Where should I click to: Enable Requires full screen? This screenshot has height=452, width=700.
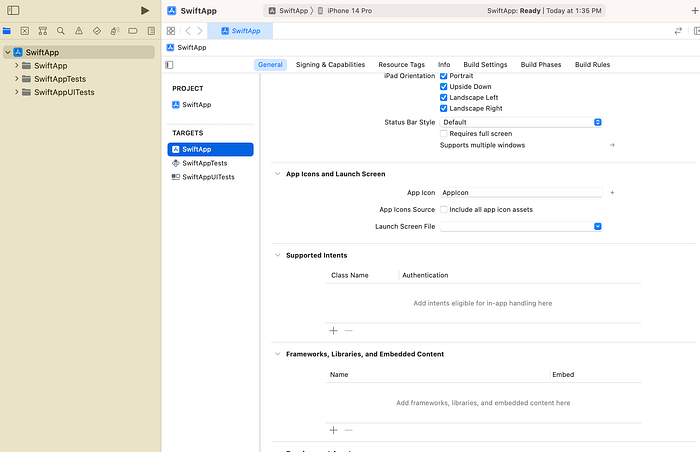(443, 134)
